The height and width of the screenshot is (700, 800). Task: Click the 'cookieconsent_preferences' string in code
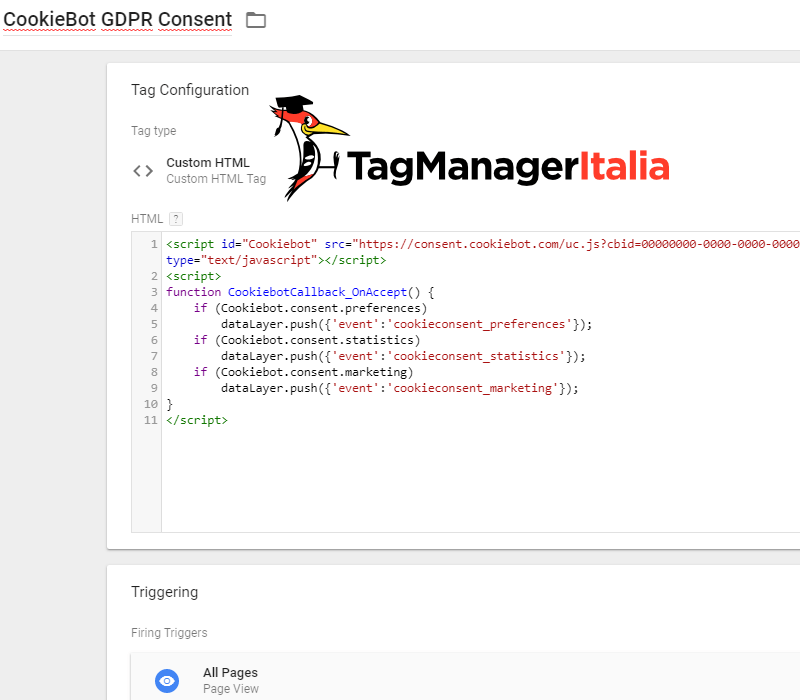coord(479,324)
